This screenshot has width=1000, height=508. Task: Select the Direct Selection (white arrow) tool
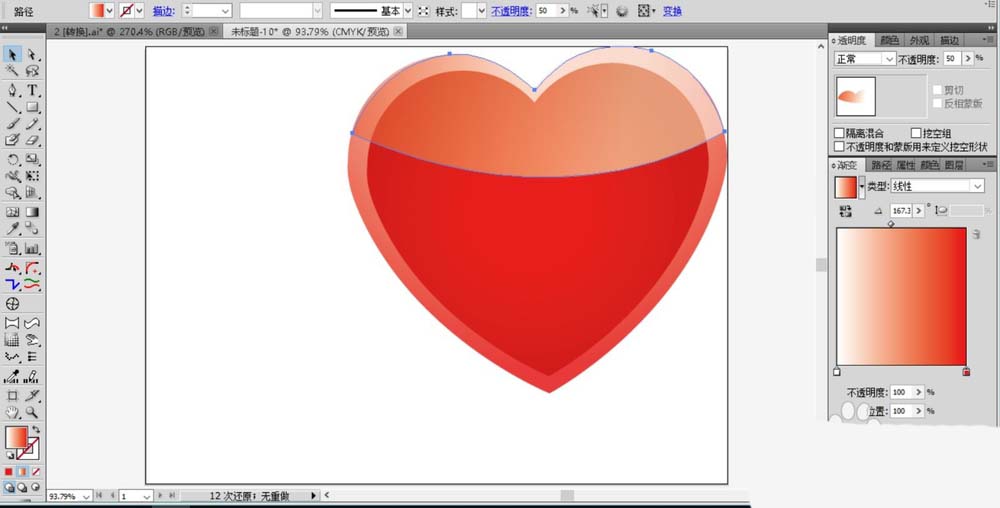pos(32,55)
